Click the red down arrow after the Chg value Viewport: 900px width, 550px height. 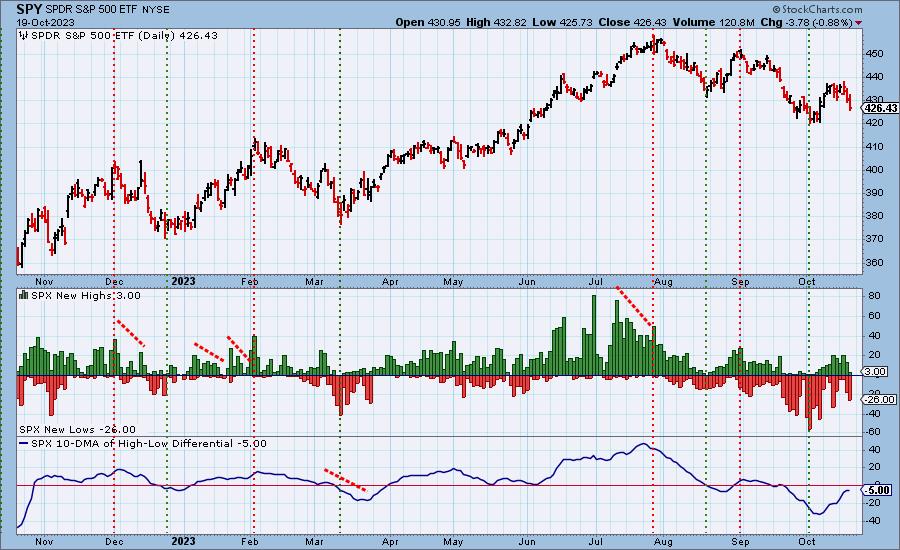pyautogui.click(x=858, y=23)
